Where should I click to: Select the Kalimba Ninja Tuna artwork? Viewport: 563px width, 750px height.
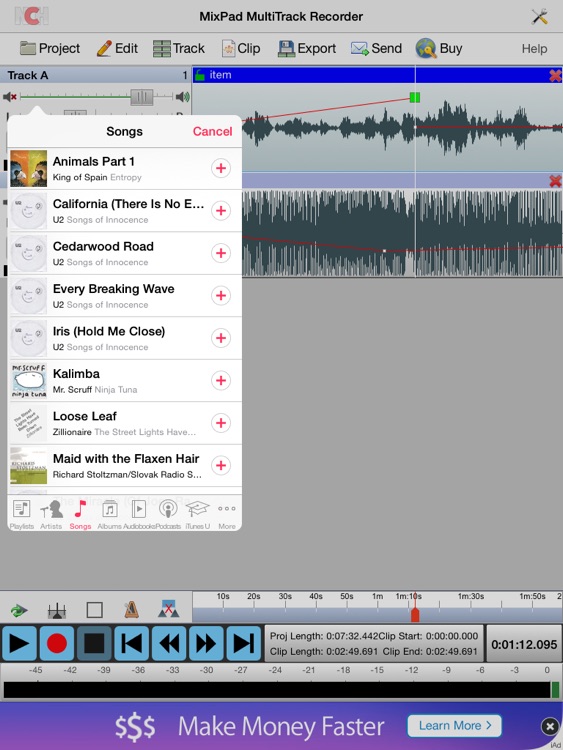(x=29, y=381)
